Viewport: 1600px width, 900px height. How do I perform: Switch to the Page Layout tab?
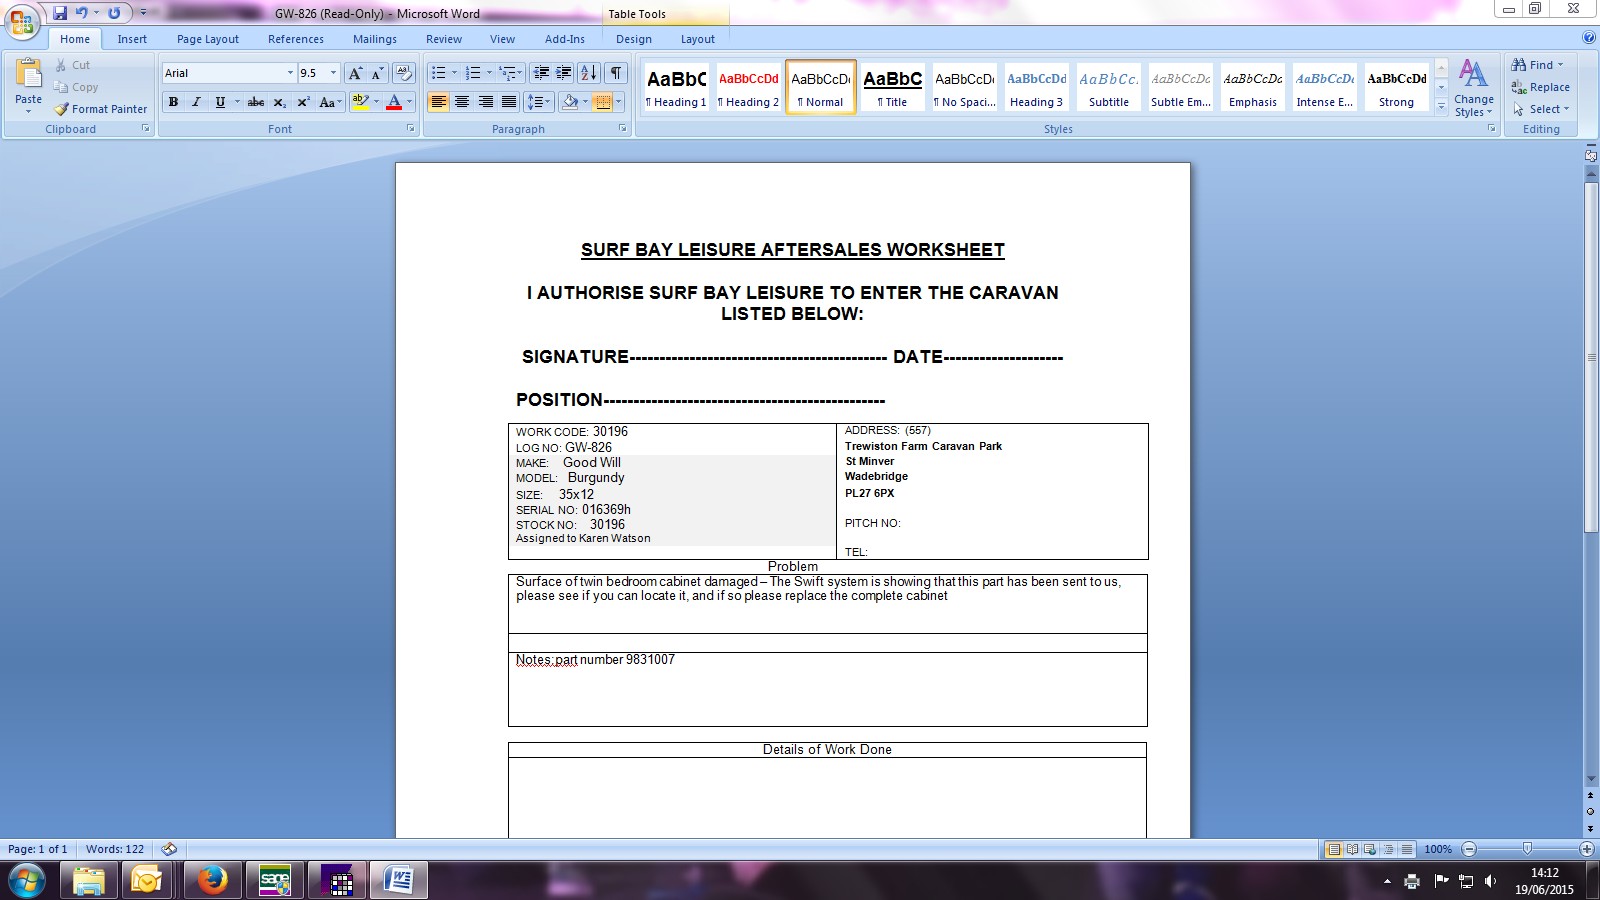(x=208, y=39)
